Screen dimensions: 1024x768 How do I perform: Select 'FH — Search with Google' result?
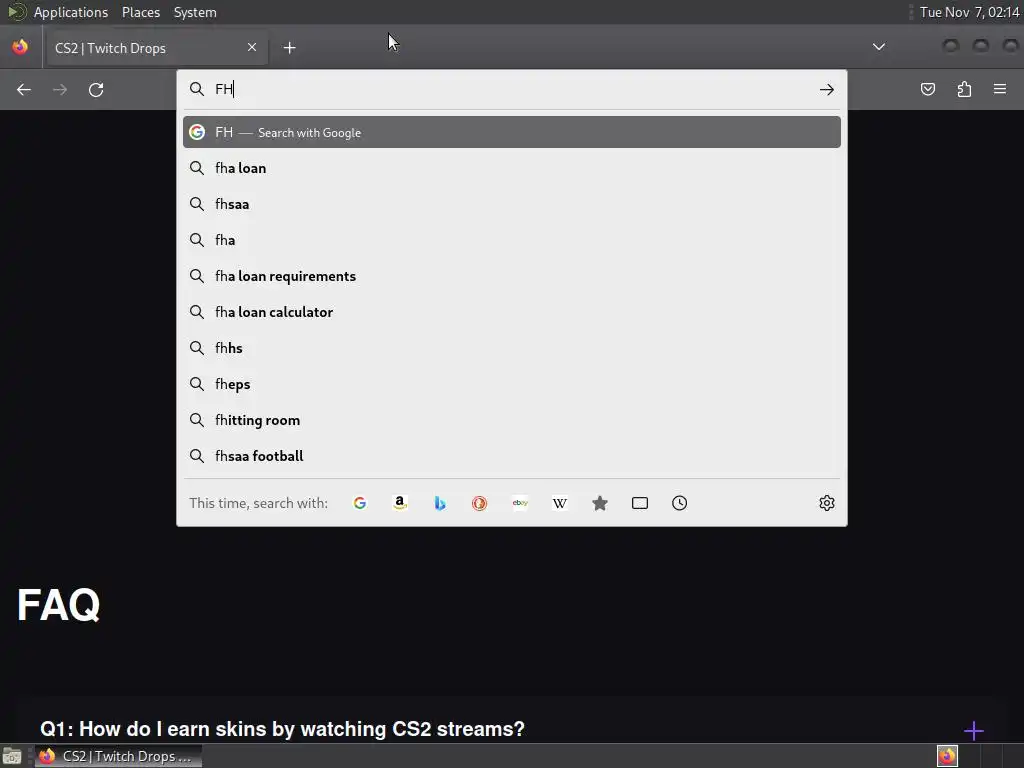511,133
